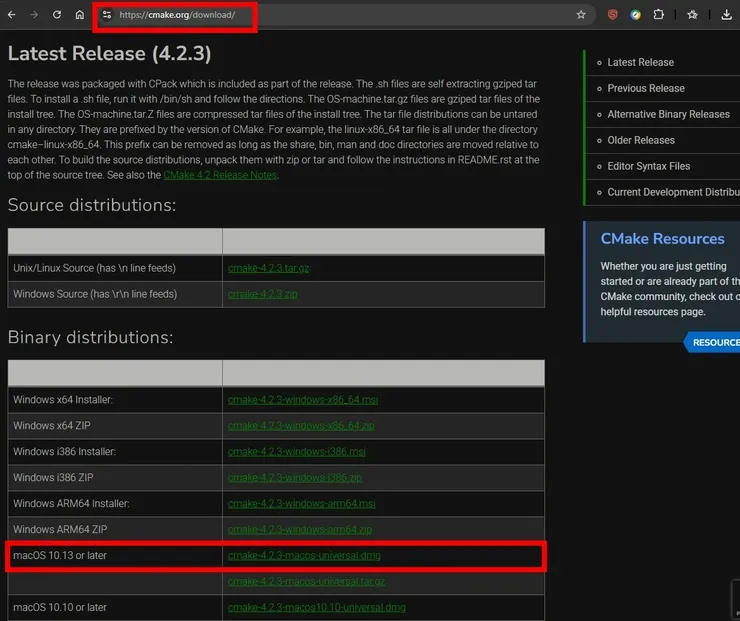Select the Windows ARM64 Installer: label

pyautogui.click(x=71, y=504)
